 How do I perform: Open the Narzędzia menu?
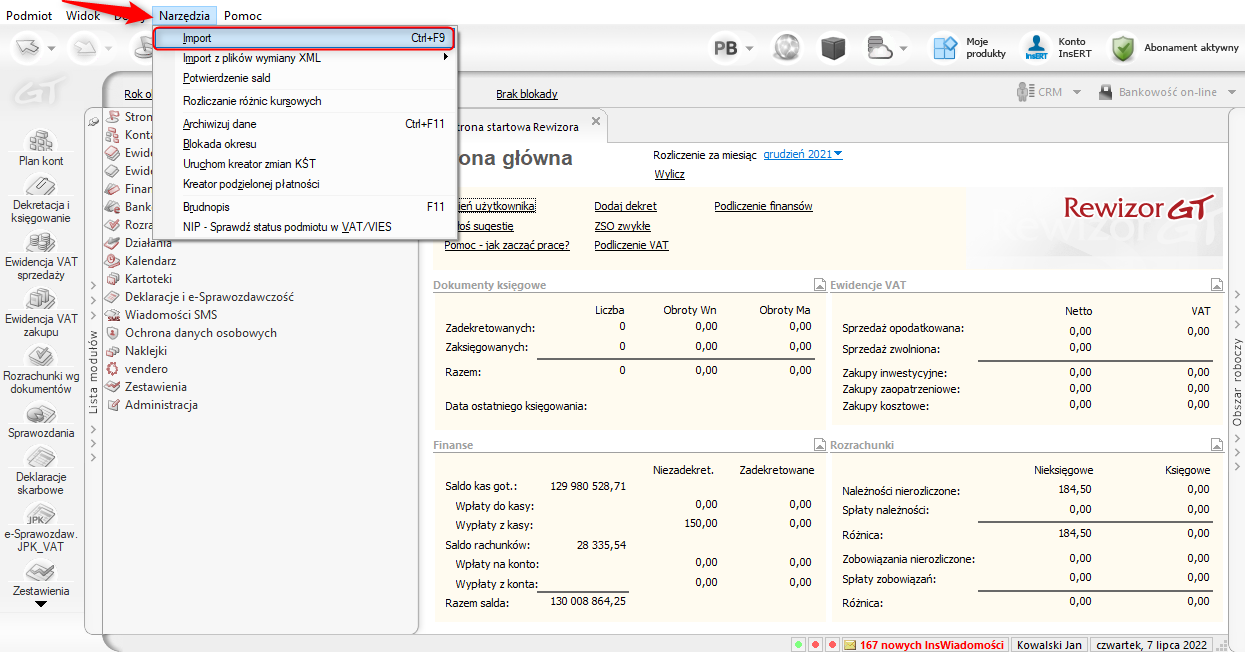(185, 16)
